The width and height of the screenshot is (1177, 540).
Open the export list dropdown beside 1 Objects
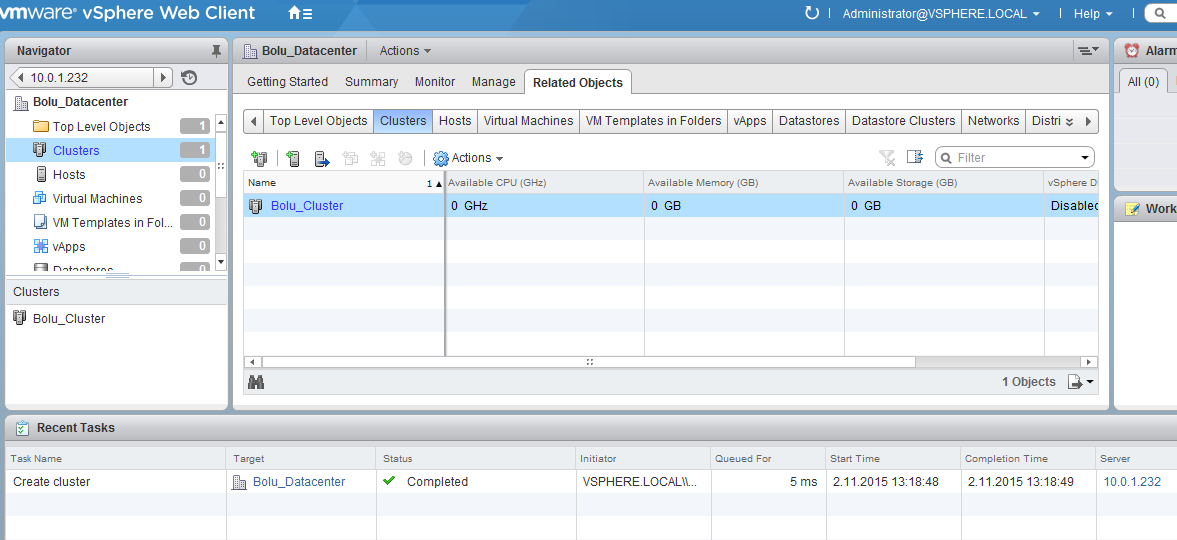[x=1080, y=382]
